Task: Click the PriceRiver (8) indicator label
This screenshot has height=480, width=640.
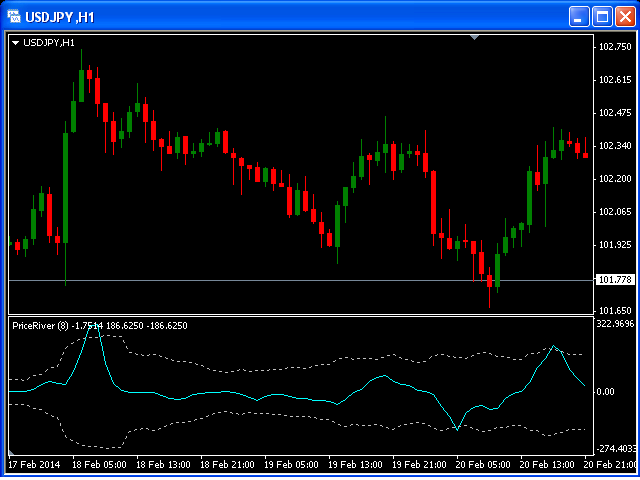Action: (40, 326)
